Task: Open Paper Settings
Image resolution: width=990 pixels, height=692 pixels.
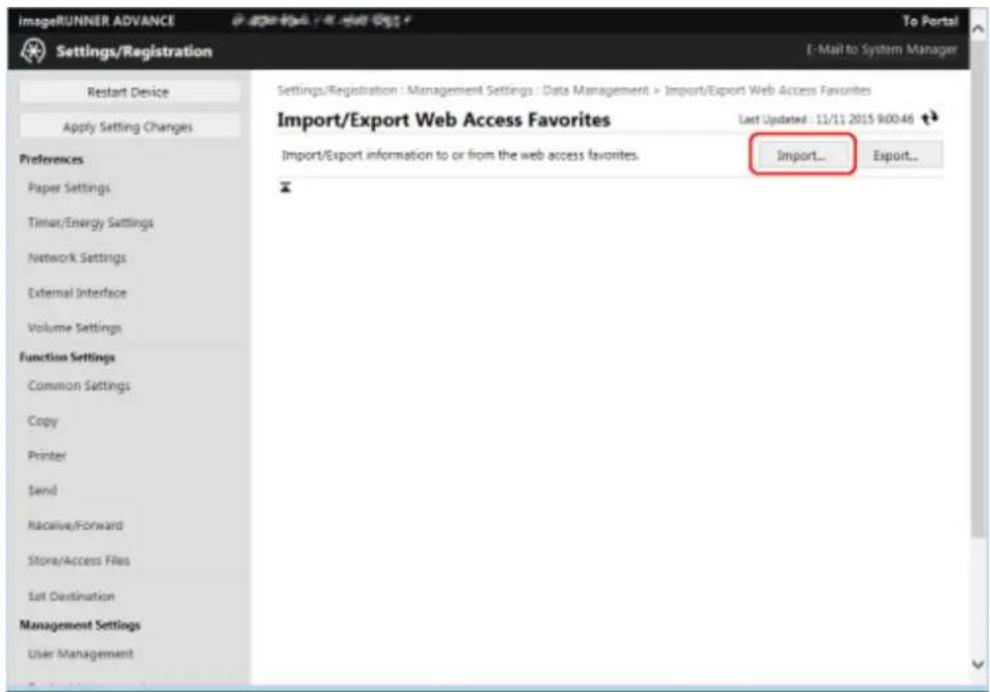Action: coord(69,188)
